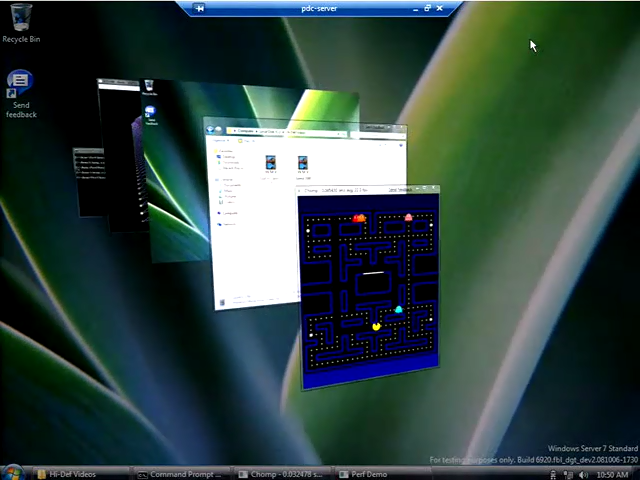Click Send feedback link in Chomp title bar
640x480 pixels.
(400, 190)
